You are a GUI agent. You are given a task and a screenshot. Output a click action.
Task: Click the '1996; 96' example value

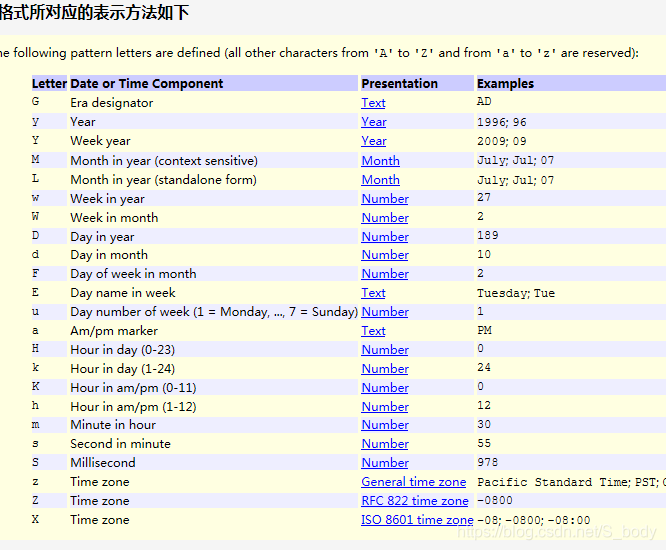(502, 122)
